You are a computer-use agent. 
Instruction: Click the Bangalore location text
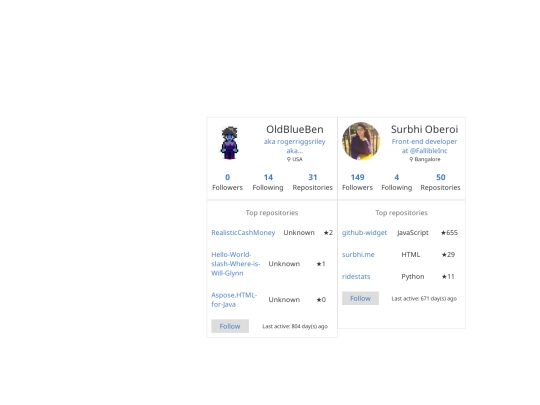427,159
